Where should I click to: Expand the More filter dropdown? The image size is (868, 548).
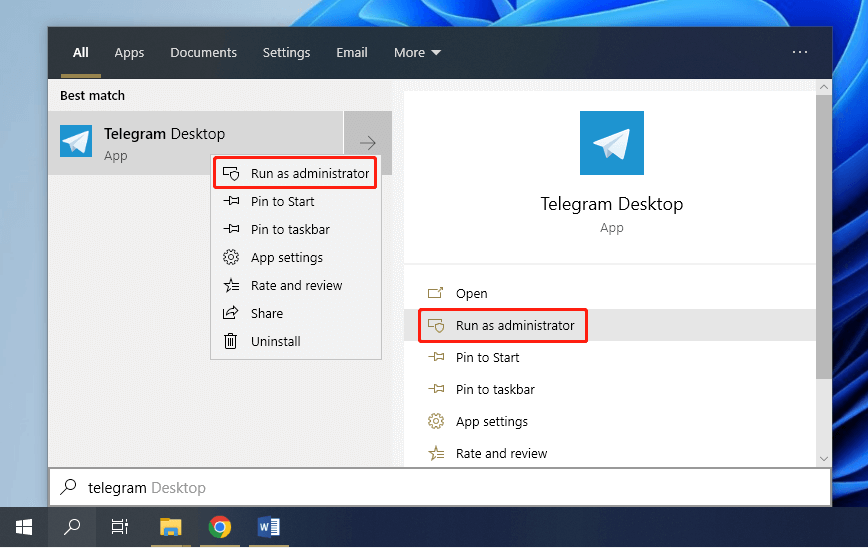pyautogui.click(x=417, y=53)
